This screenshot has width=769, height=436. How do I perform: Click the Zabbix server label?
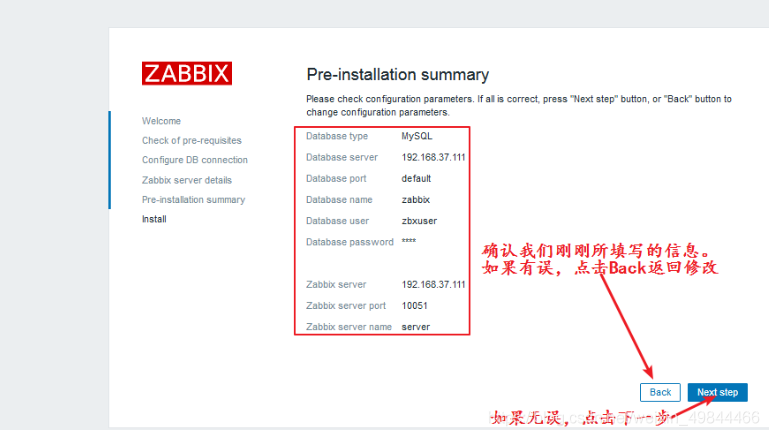(x=336, y=284)
